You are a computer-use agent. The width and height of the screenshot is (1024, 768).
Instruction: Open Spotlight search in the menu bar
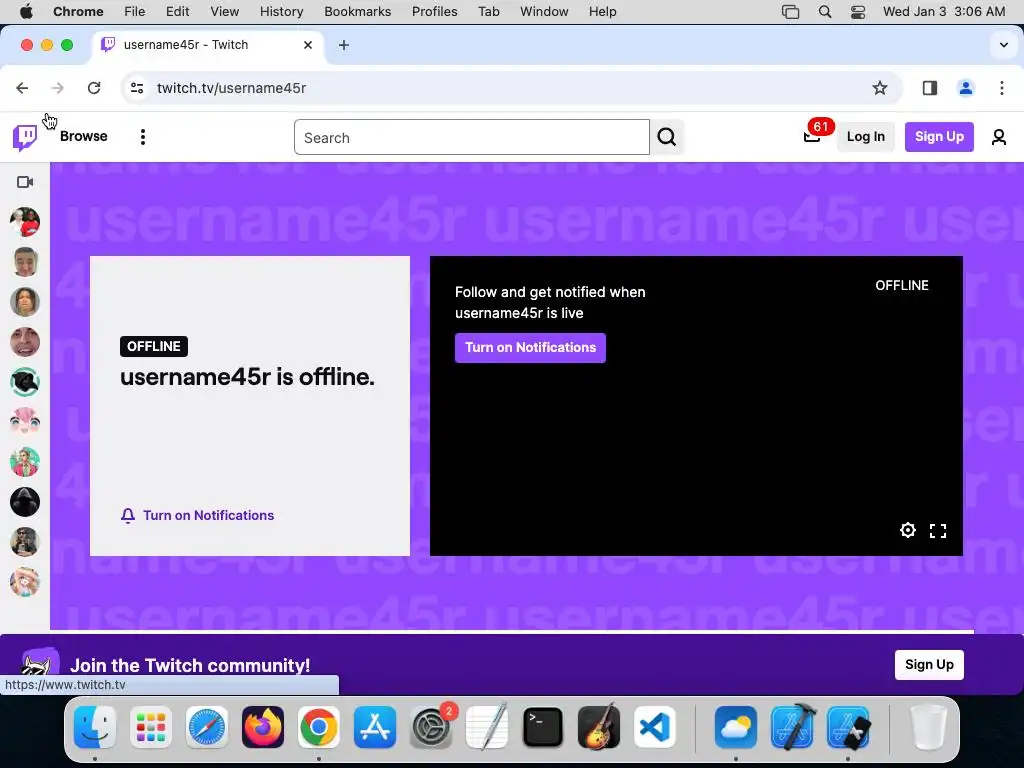tap(825, 12)
